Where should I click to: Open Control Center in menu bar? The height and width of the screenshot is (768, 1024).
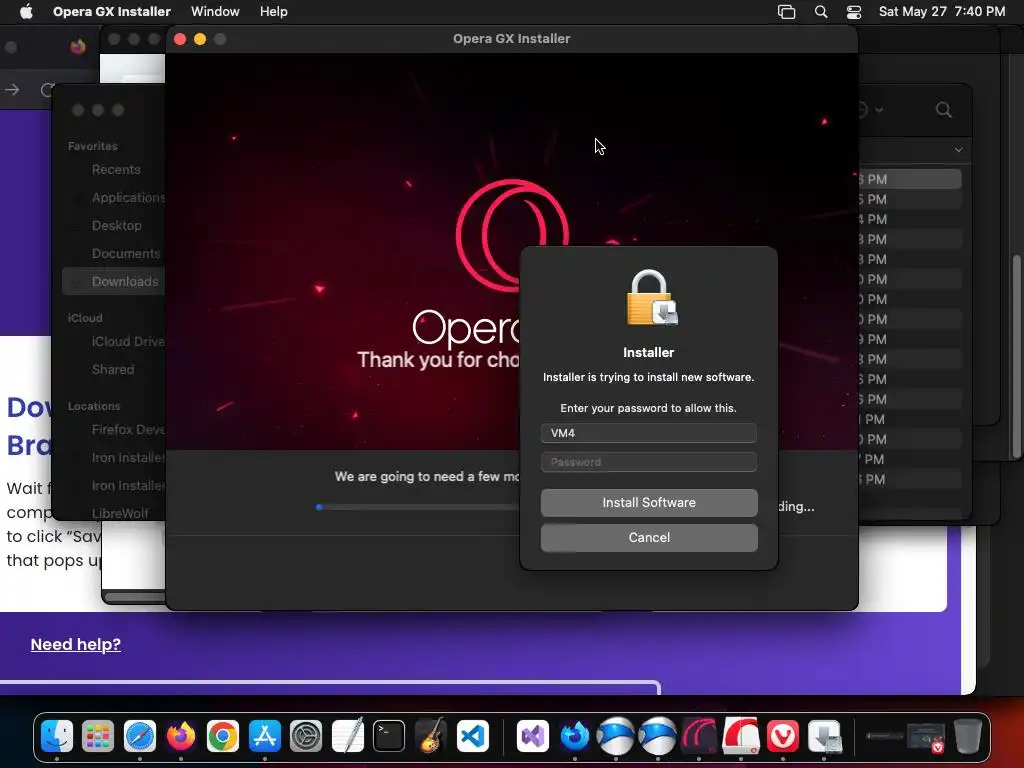854,12
